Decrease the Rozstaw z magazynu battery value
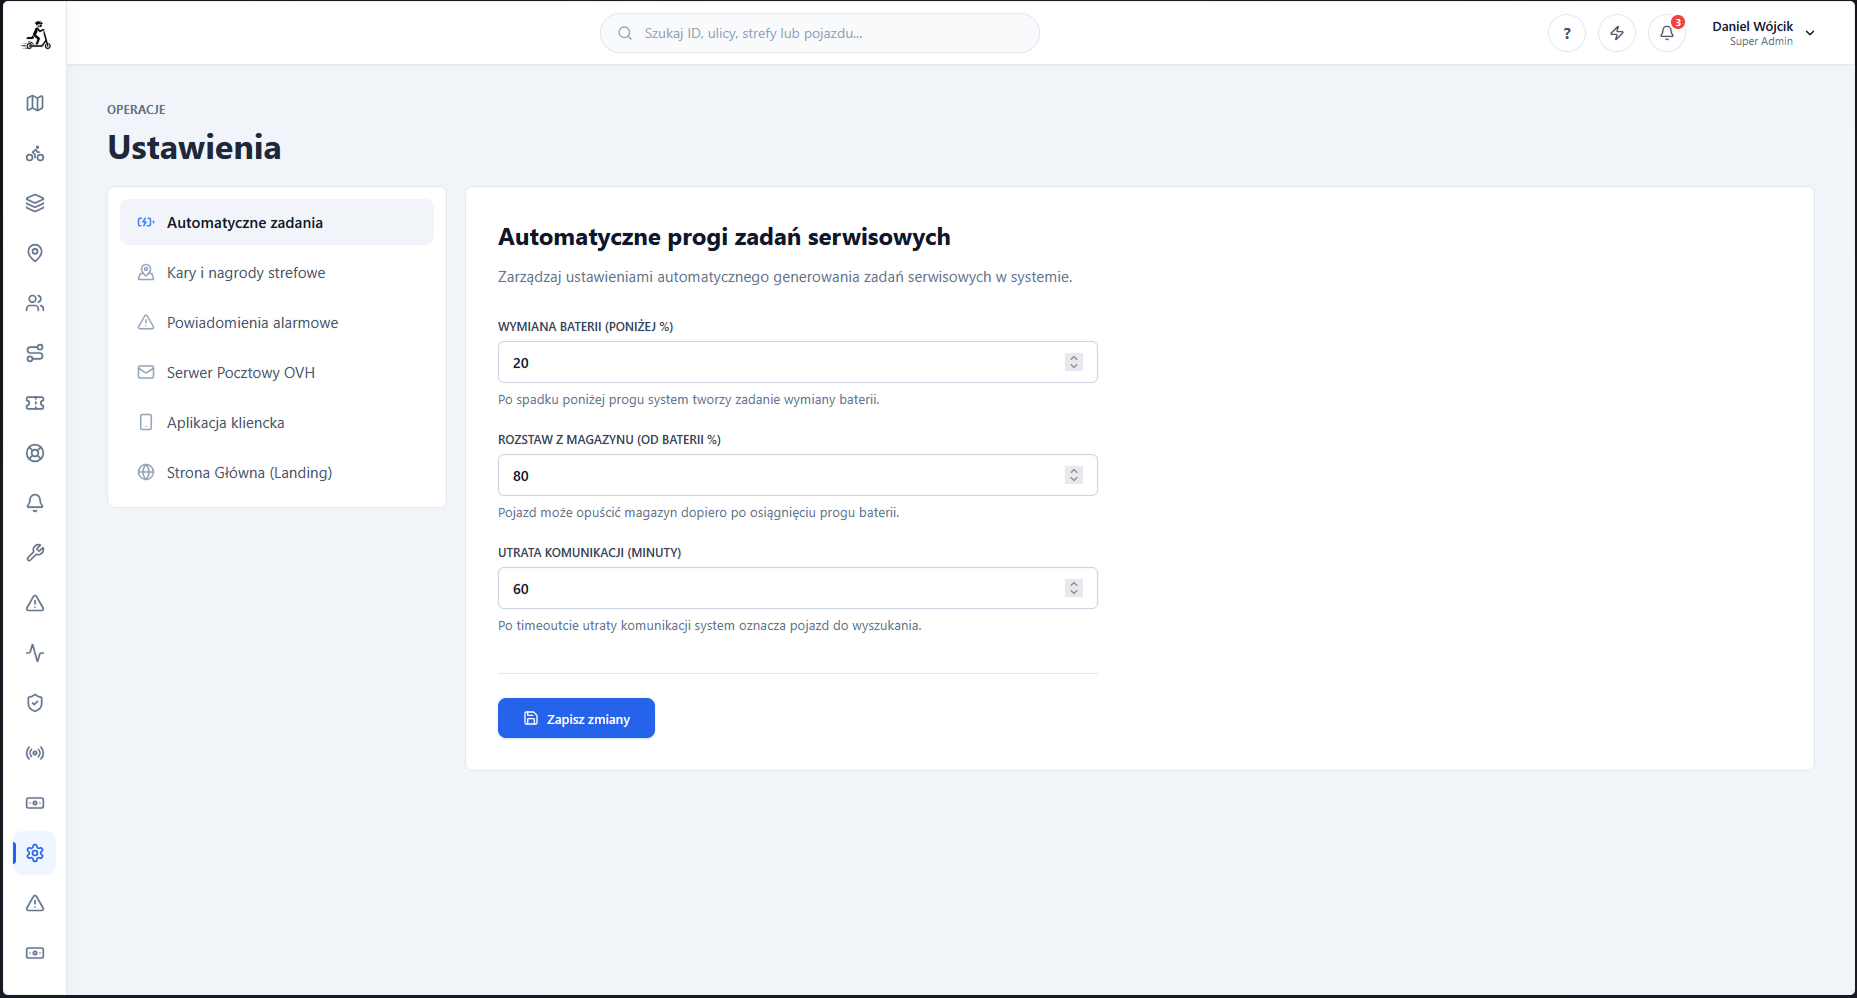Screen dimensions: 1857x998 [x=1074, y=480]
